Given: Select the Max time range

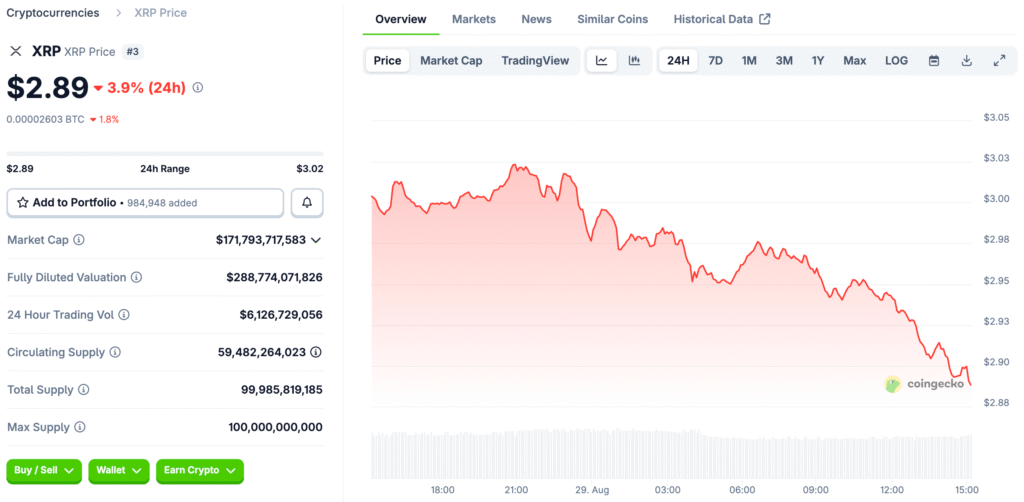Looking at the screenshot, I should click(854, 61).
